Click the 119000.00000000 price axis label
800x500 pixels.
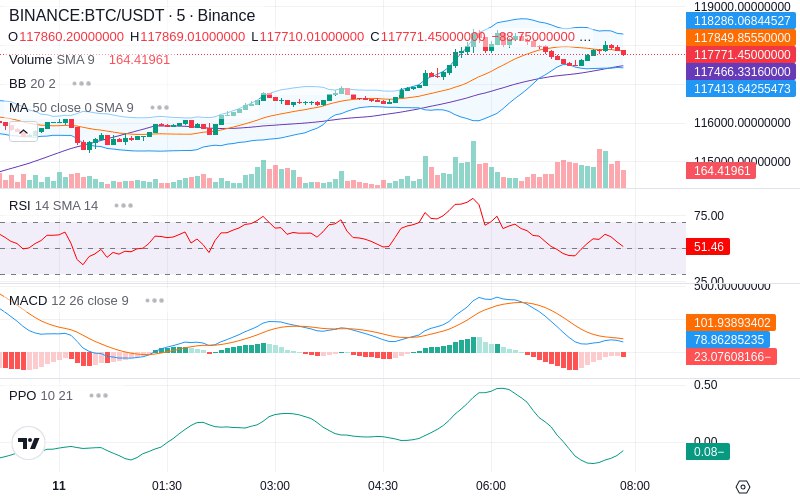pos(742,7)
